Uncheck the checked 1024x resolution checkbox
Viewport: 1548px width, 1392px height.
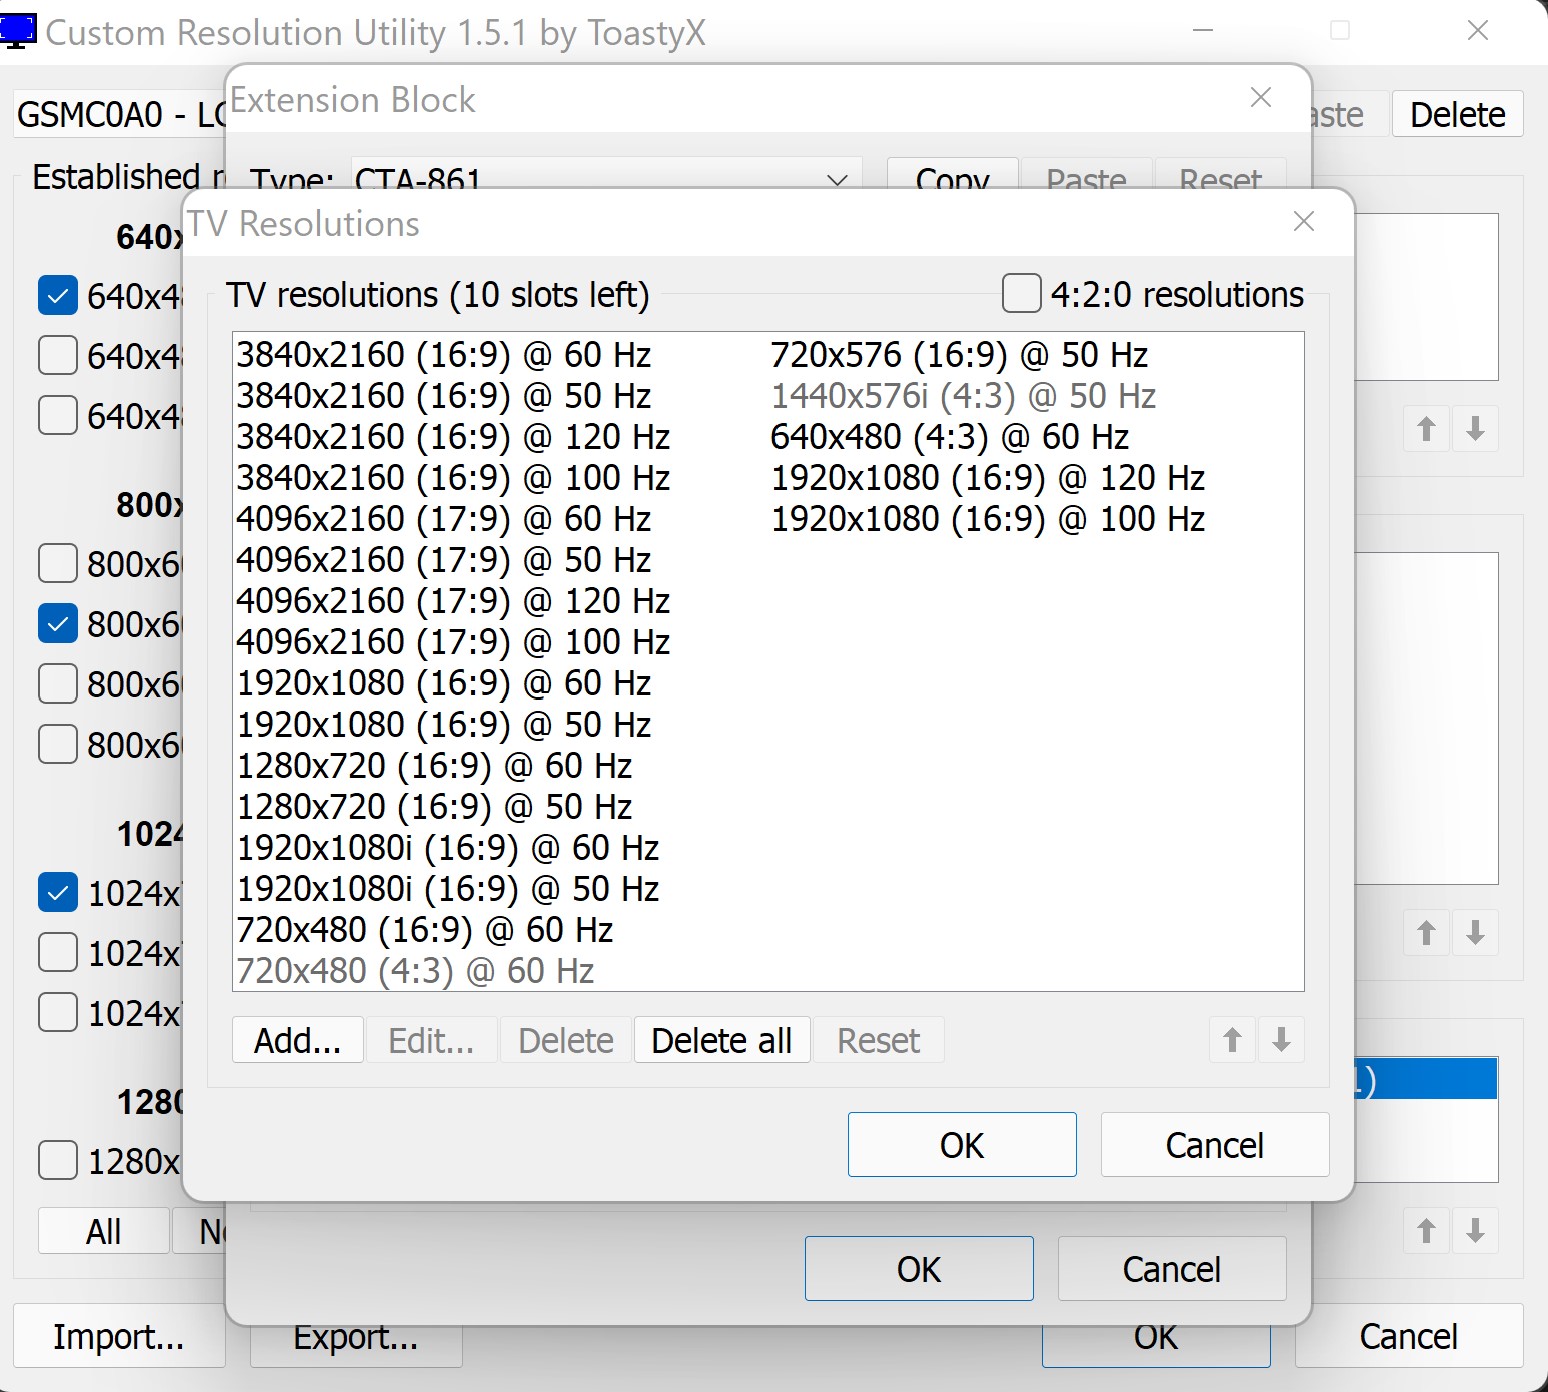[x=58, y=892]
